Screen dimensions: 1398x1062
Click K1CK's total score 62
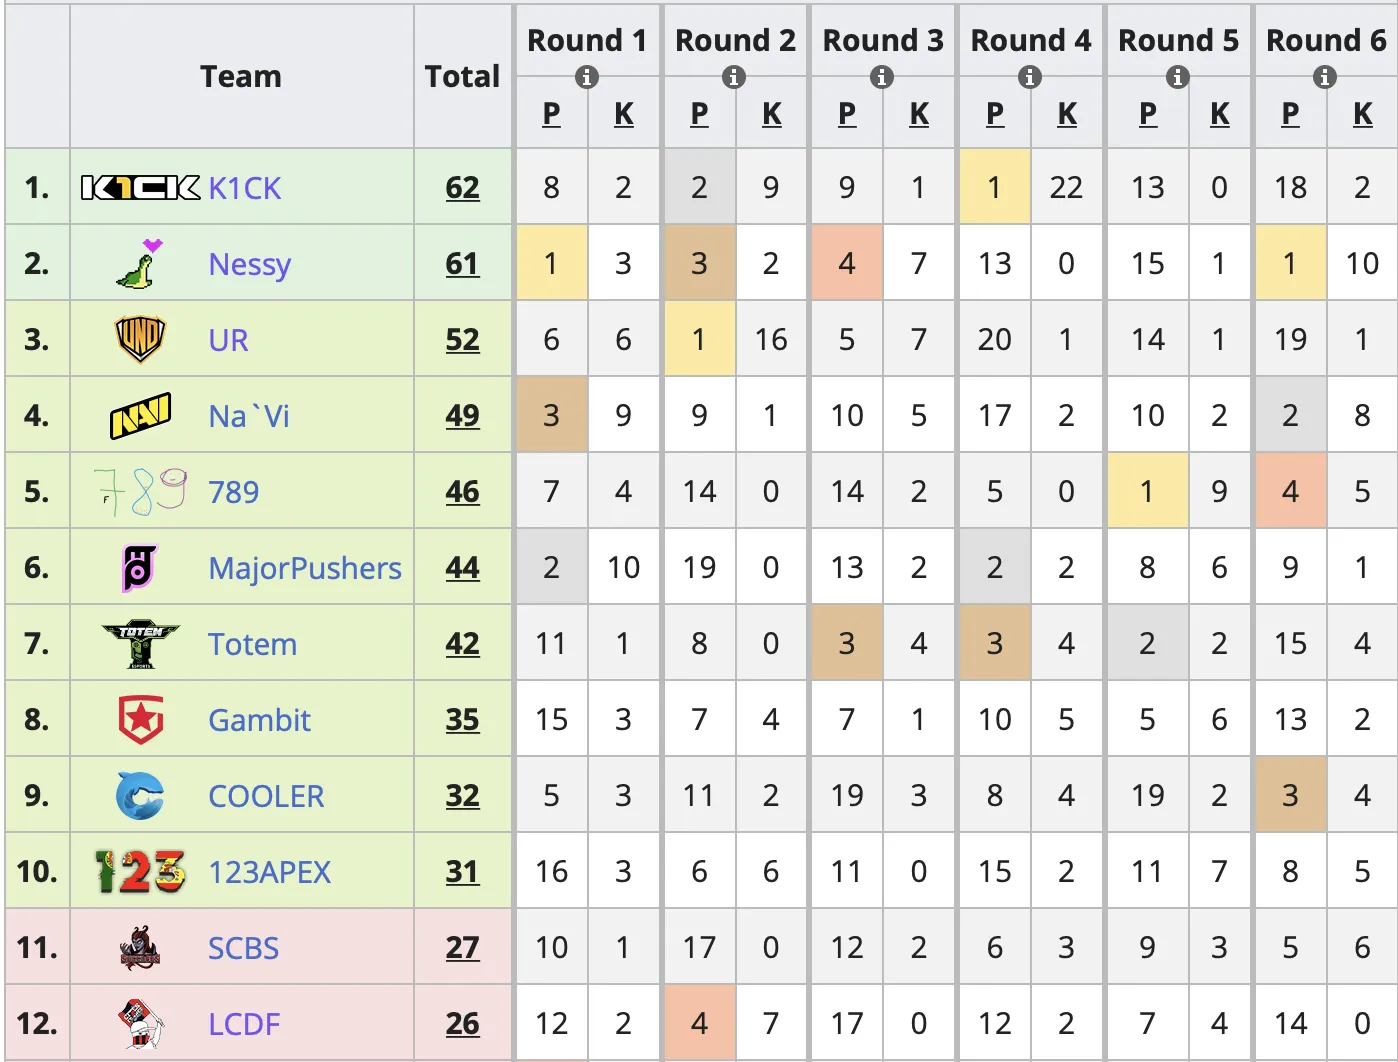(x=462, y=188)
